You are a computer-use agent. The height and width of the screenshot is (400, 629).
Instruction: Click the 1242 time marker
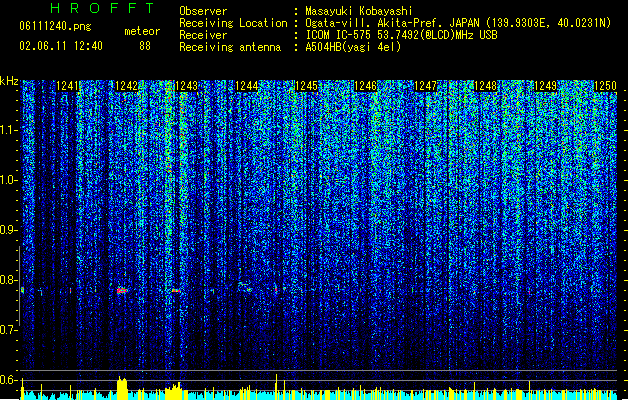coord(126,86)
